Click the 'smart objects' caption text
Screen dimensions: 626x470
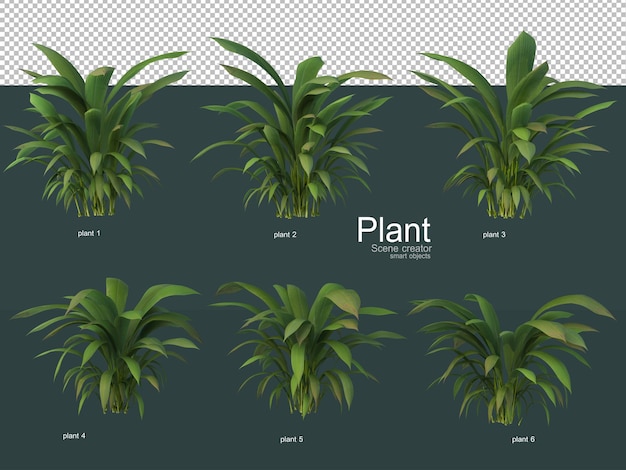coord(410,256)
